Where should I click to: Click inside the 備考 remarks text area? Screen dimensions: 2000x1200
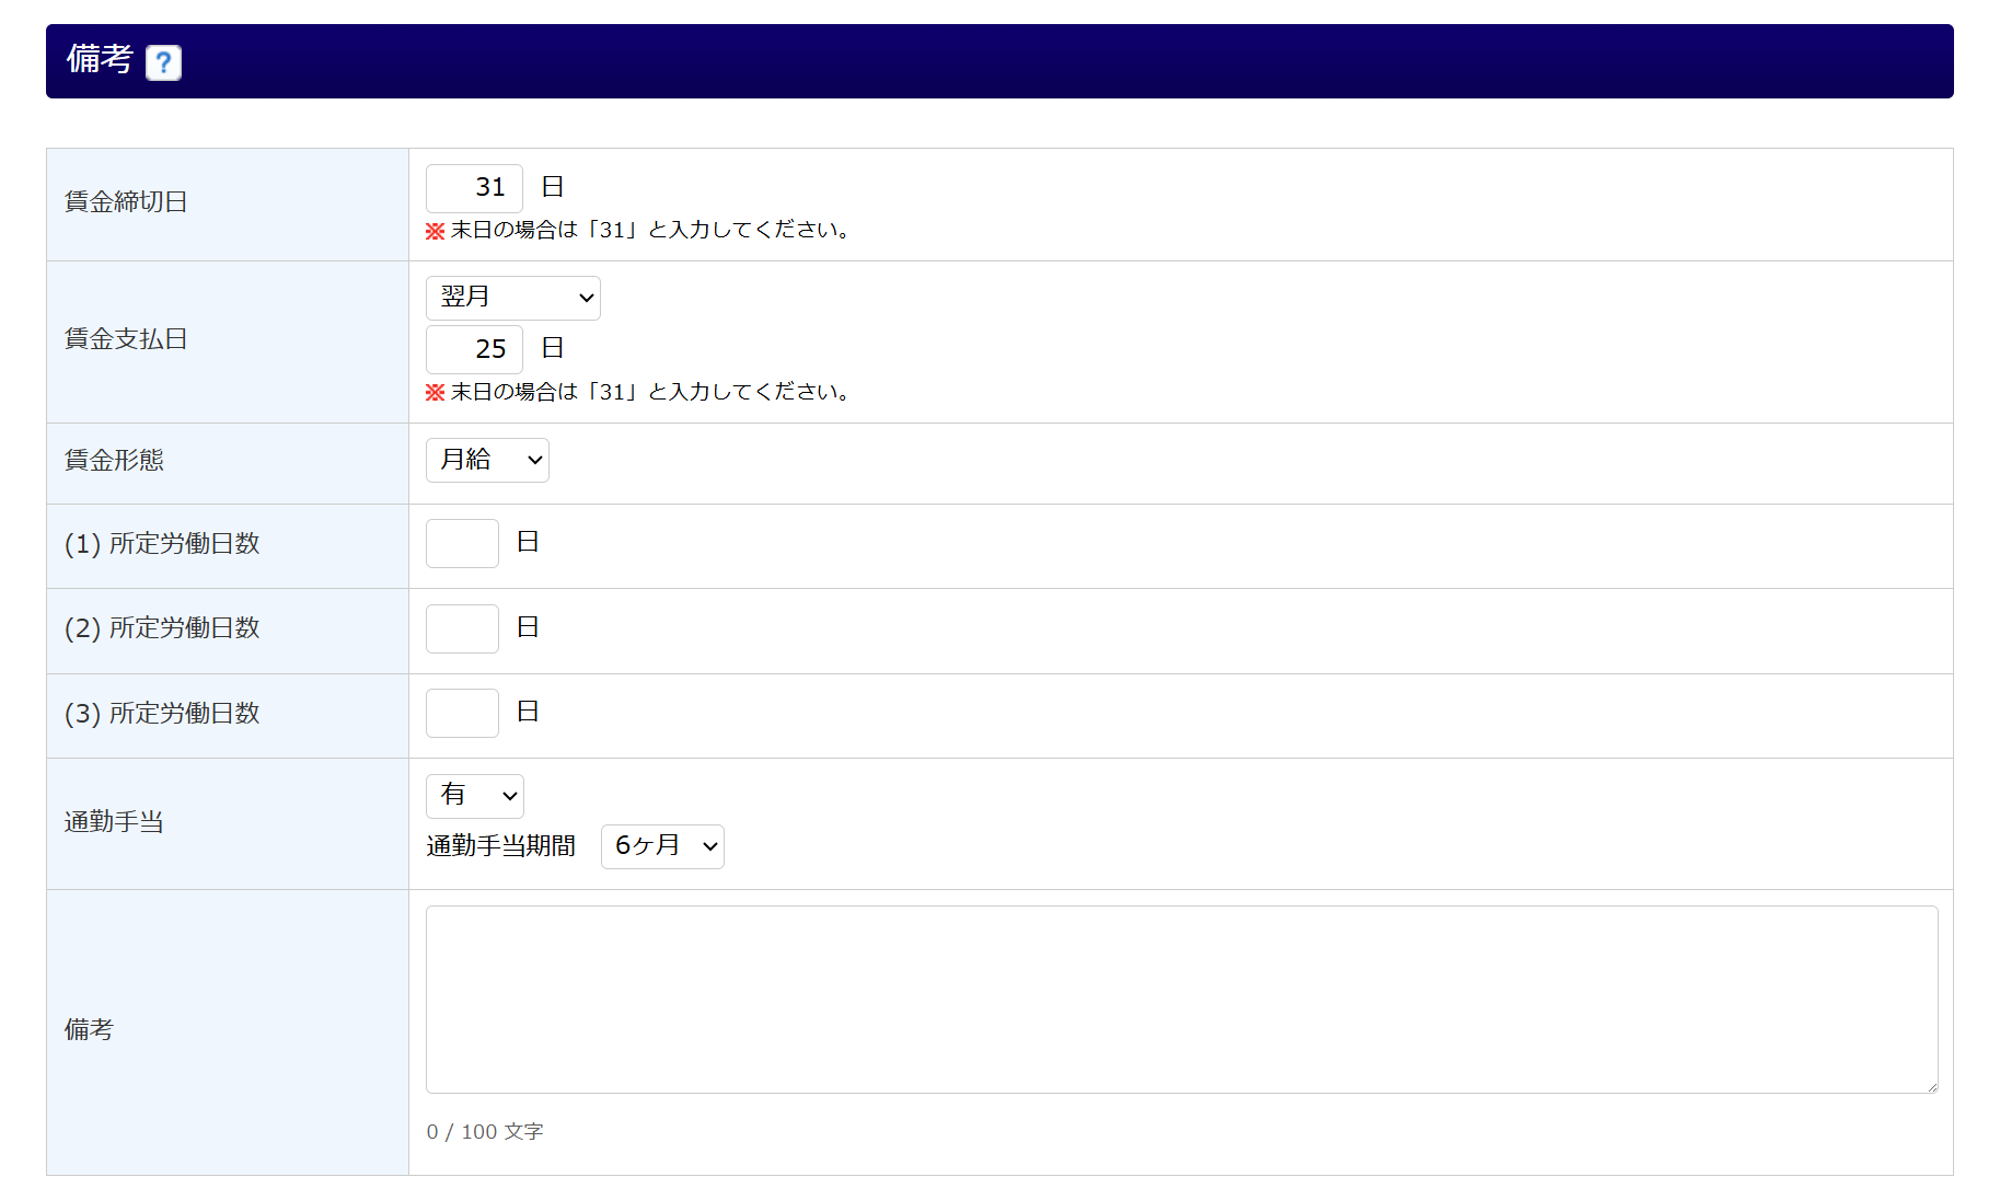coord(1180,998)
